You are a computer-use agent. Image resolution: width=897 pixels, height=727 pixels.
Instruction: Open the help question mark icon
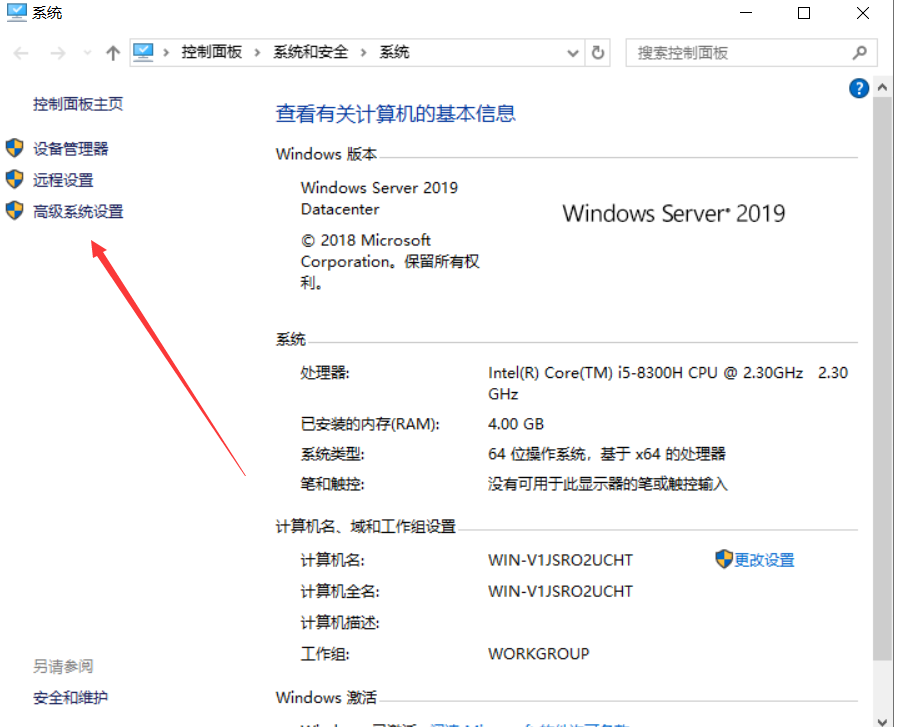(x=859, y=88)
